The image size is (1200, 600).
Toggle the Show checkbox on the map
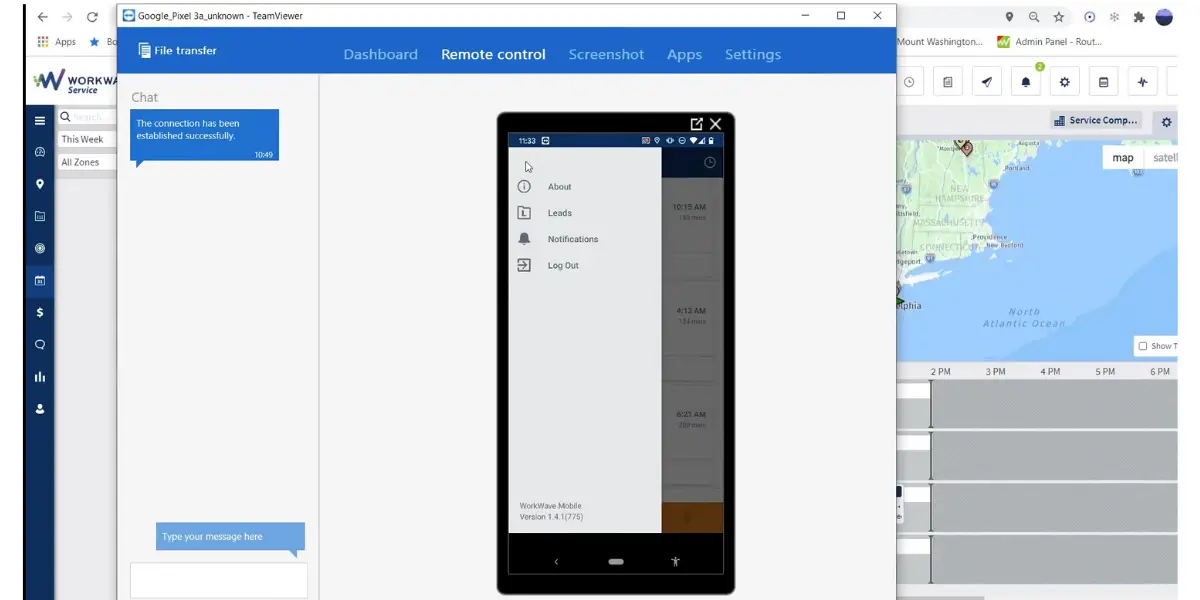pos(1143,346)
